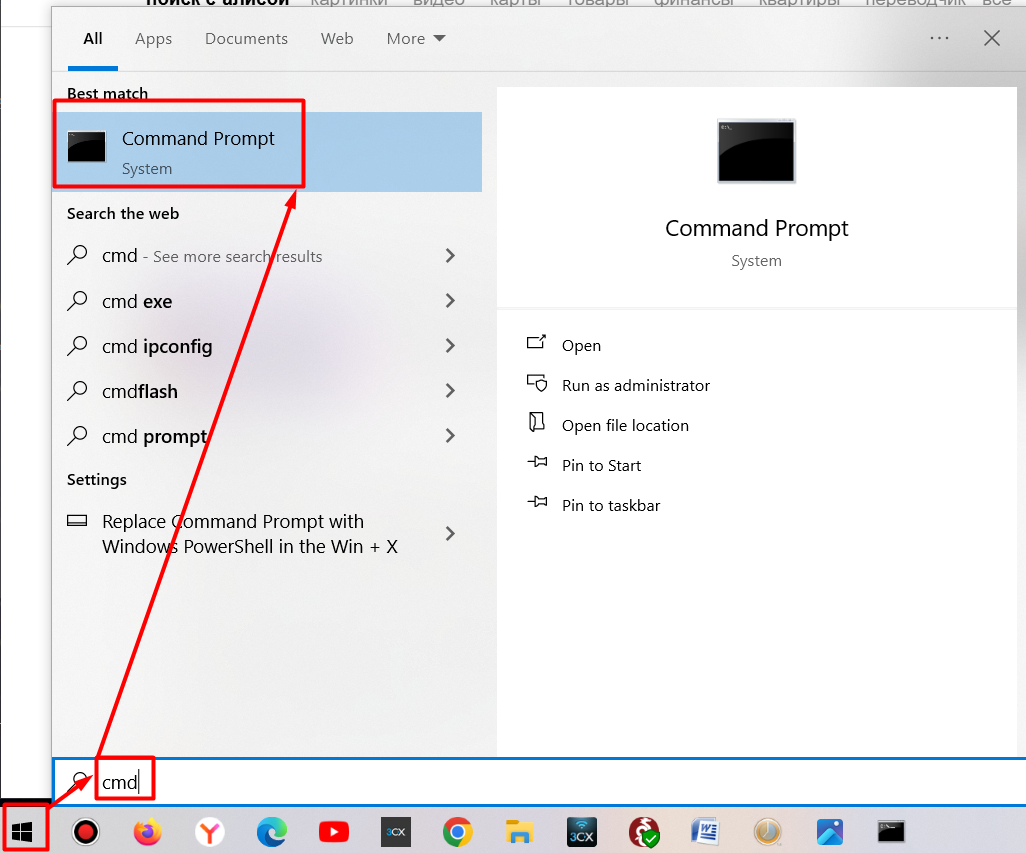Click the Windows Start button

tap(24, 830)
